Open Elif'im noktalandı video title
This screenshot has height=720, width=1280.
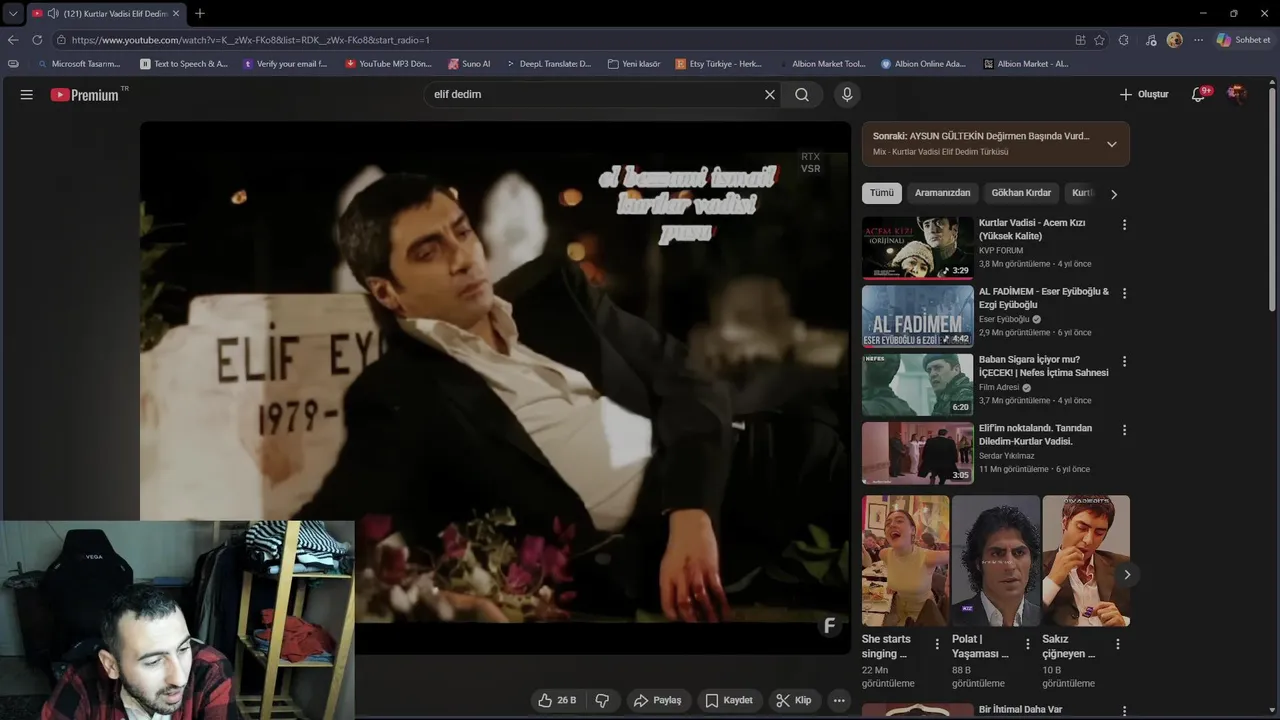point(1035,435)
